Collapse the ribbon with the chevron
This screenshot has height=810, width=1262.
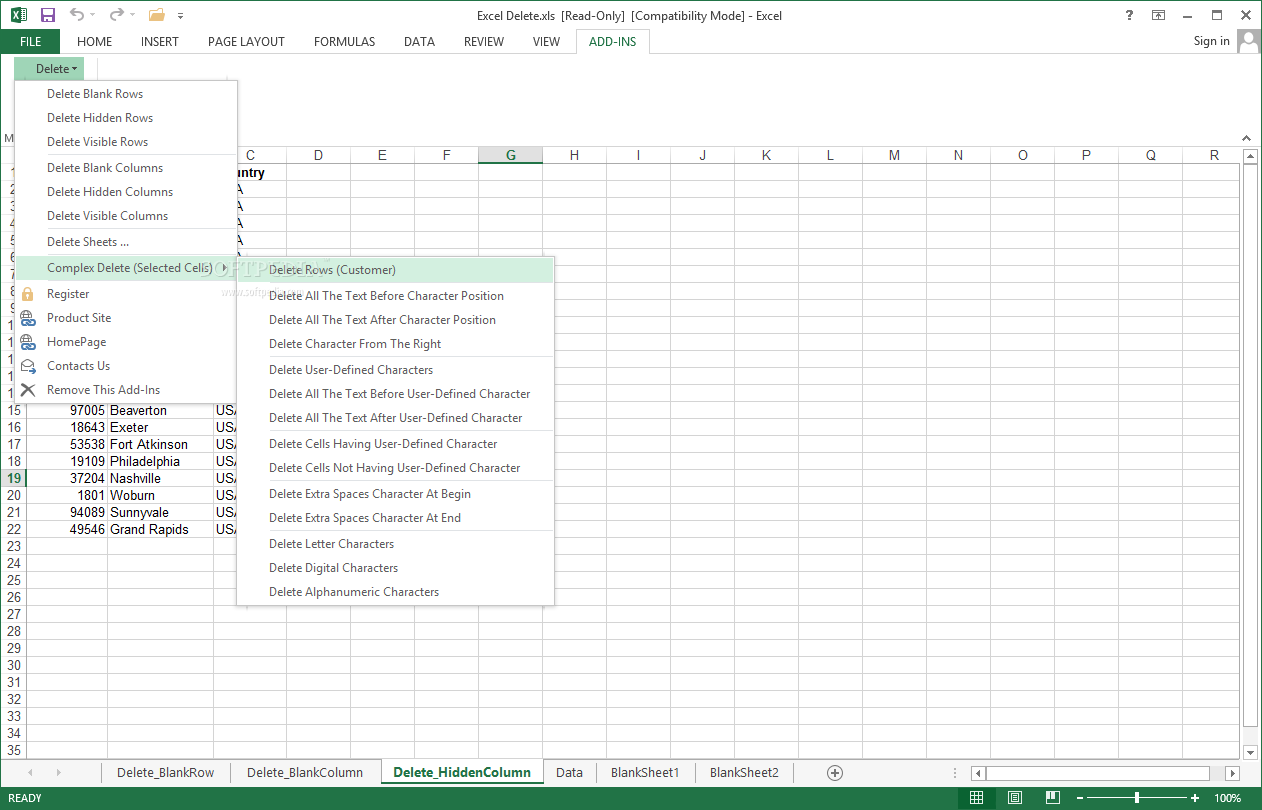coord(1246,138)
